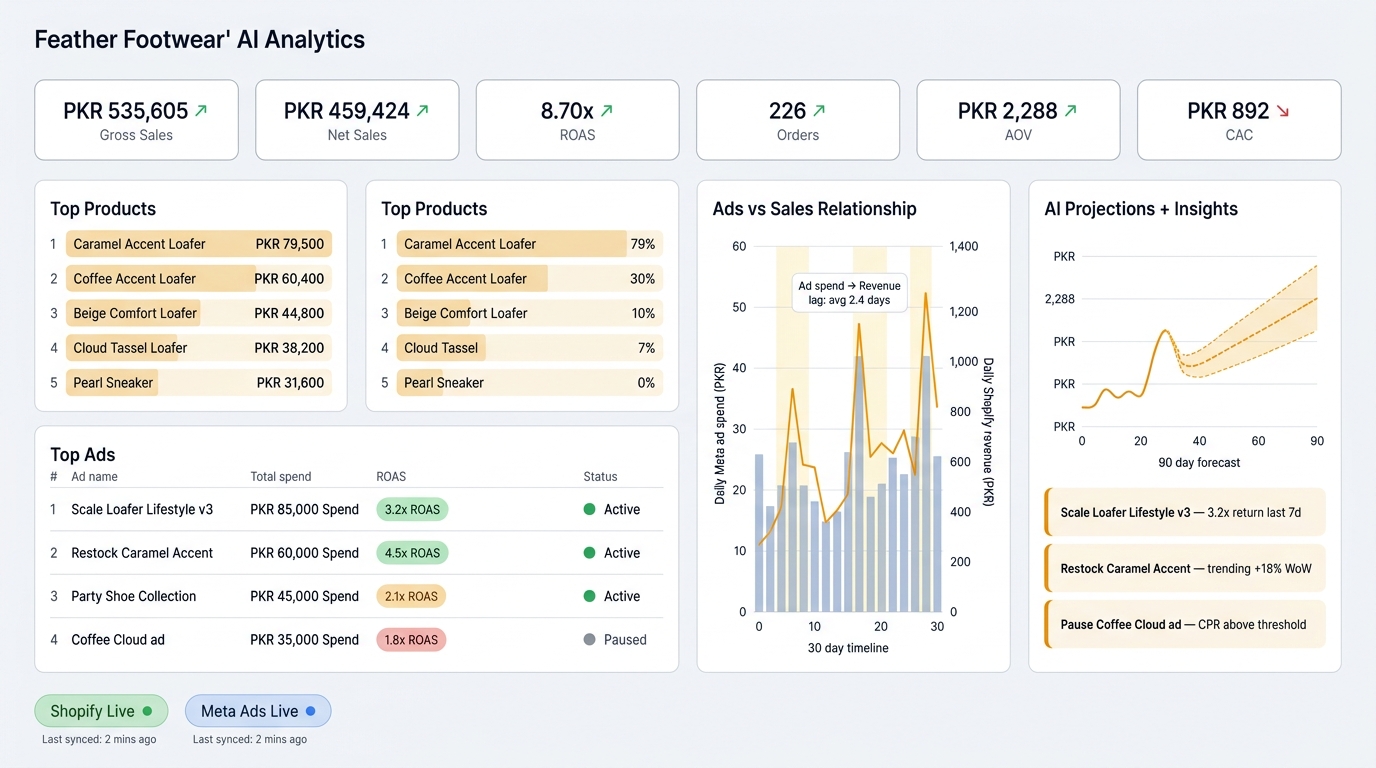Click the PKR 60,000 Spend cell
This screenshot has height=768, width=1376.
305,553
